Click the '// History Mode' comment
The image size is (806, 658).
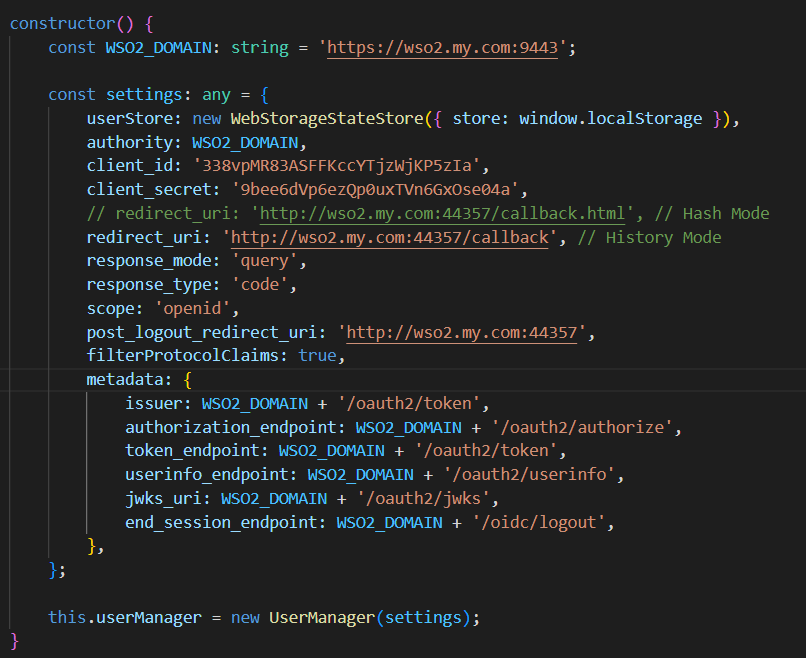pyautogui.click(x=649, y=237)
